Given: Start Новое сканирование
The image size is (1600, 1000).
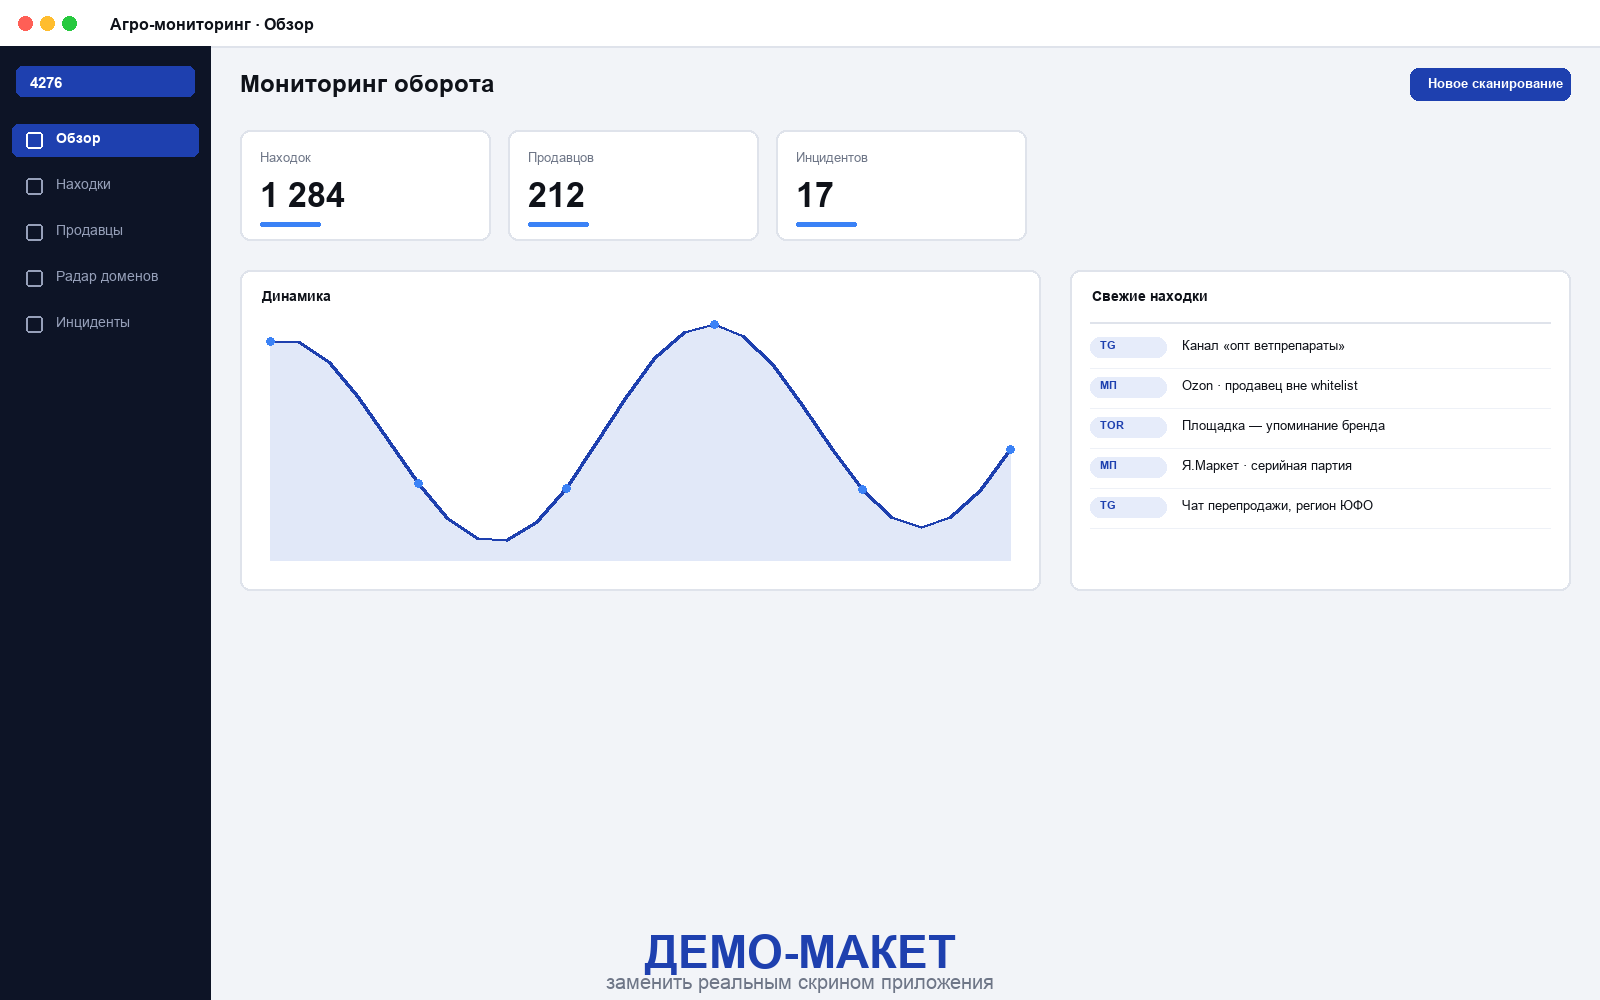Looking at the screenshot, I should (1490, 84).
